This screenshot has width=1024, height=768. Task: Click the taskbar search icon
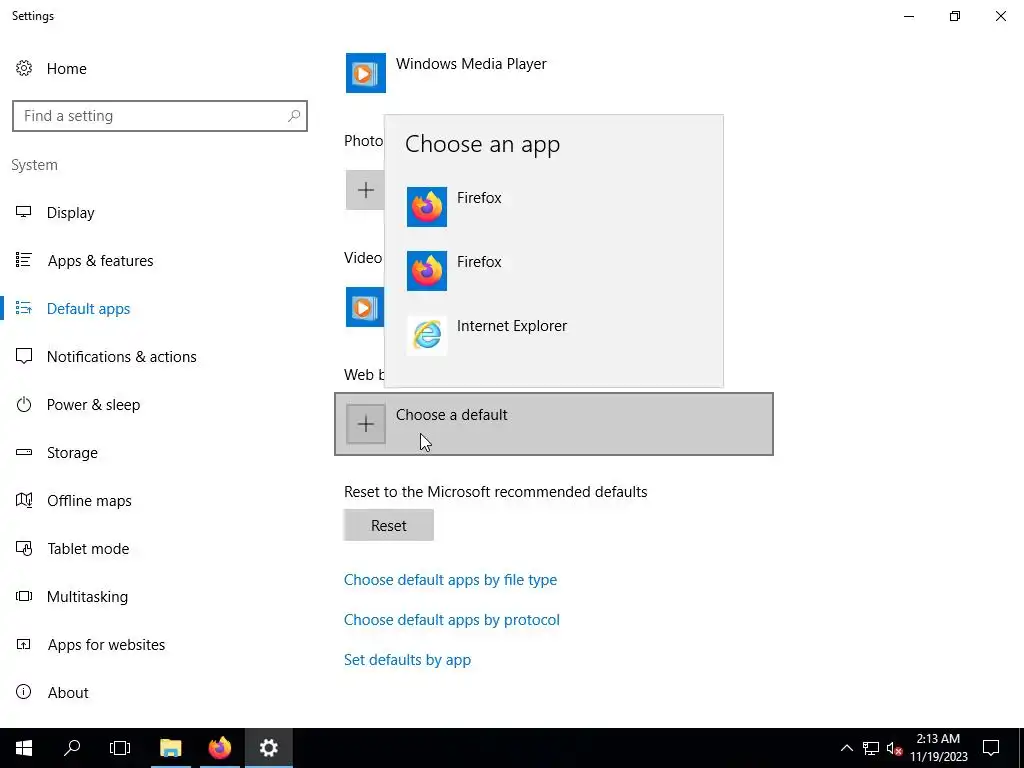point(72,748)
